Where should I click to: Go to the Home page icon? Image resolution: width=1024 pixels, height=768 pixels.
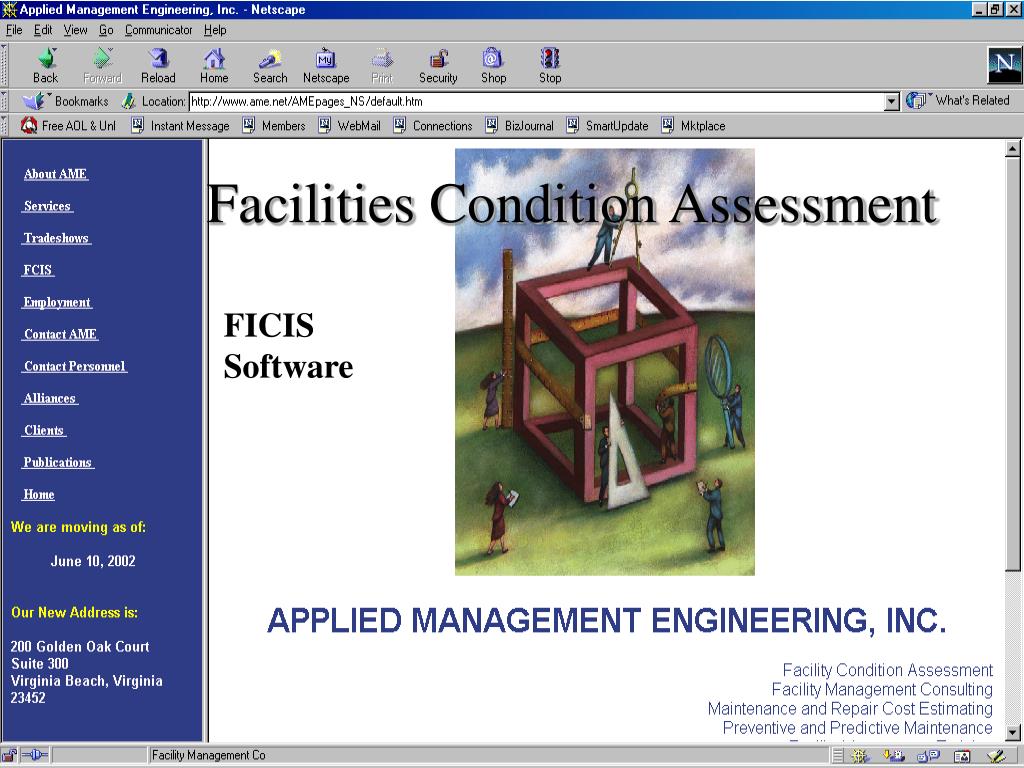tap(214, 59)
